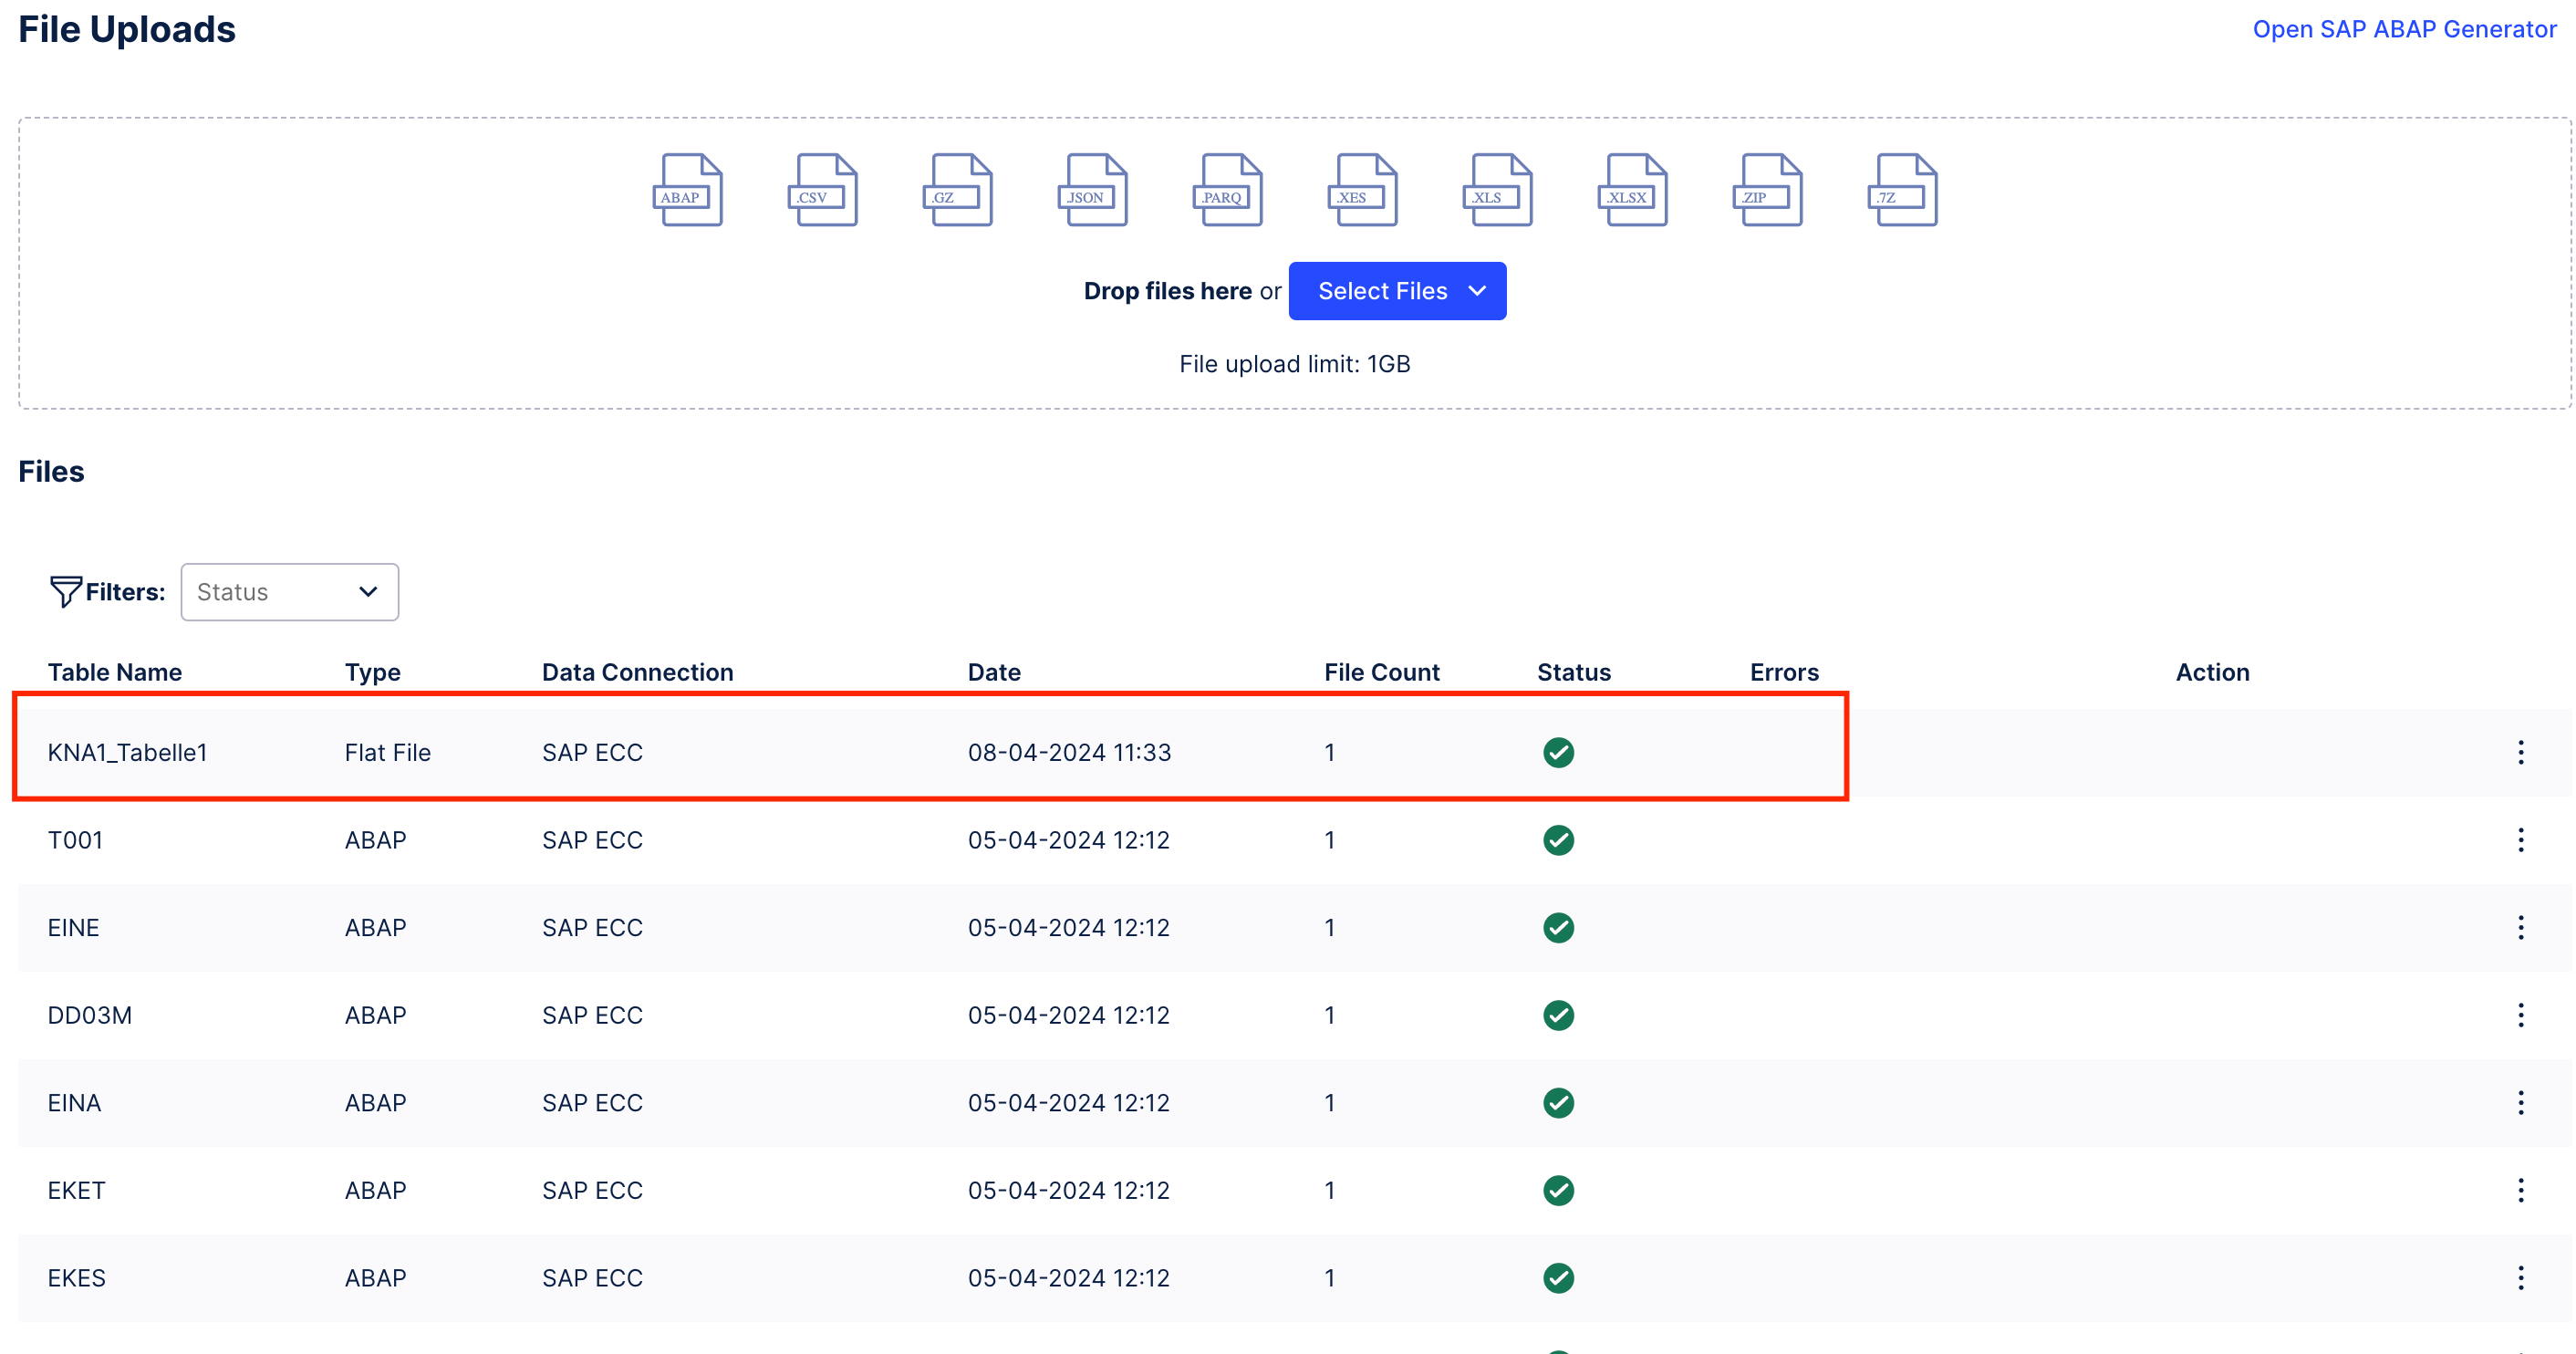2576x1354 pixels.
Task: Open action menu for DD03M row
Action: pos(2521,1015)
